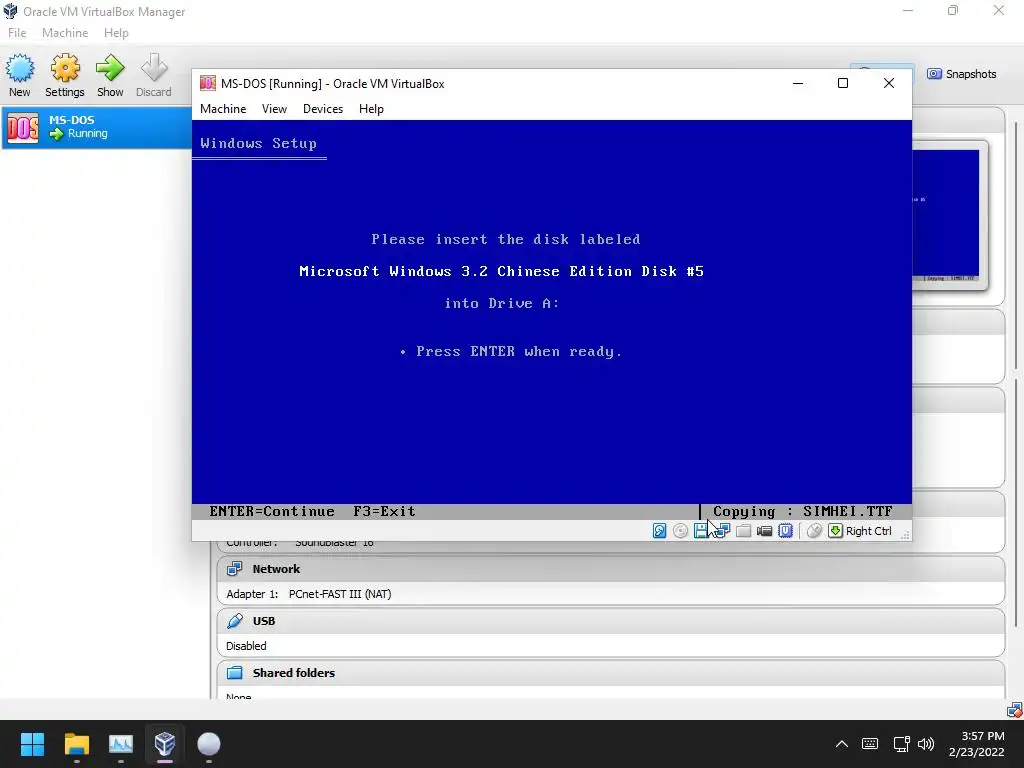Open the Help menu in the VM window
Screen dimensions: 1024x768
point(371,108)
